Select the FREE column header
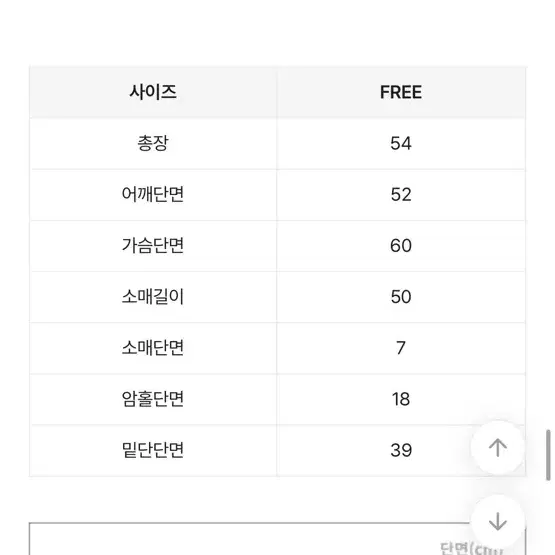This screenshot has height=555, width=555. pos(401,92)
